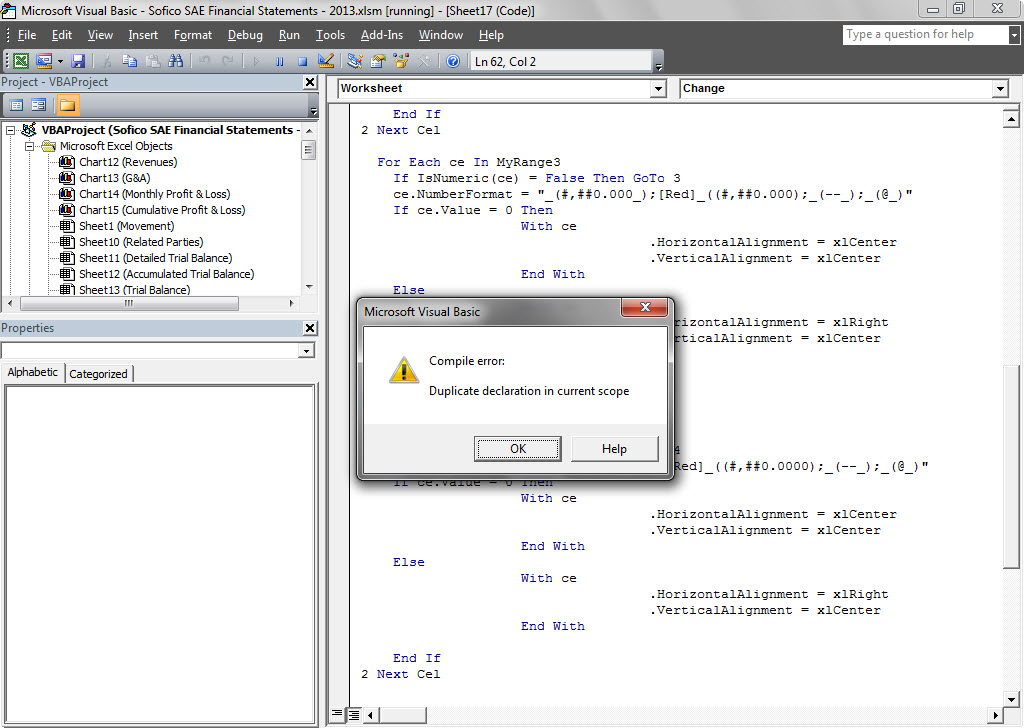Viewport: 1024px width, 728px height.
Task: Select Chart12 (Revenues) in project tree
Action: click(x=128, y=162)
